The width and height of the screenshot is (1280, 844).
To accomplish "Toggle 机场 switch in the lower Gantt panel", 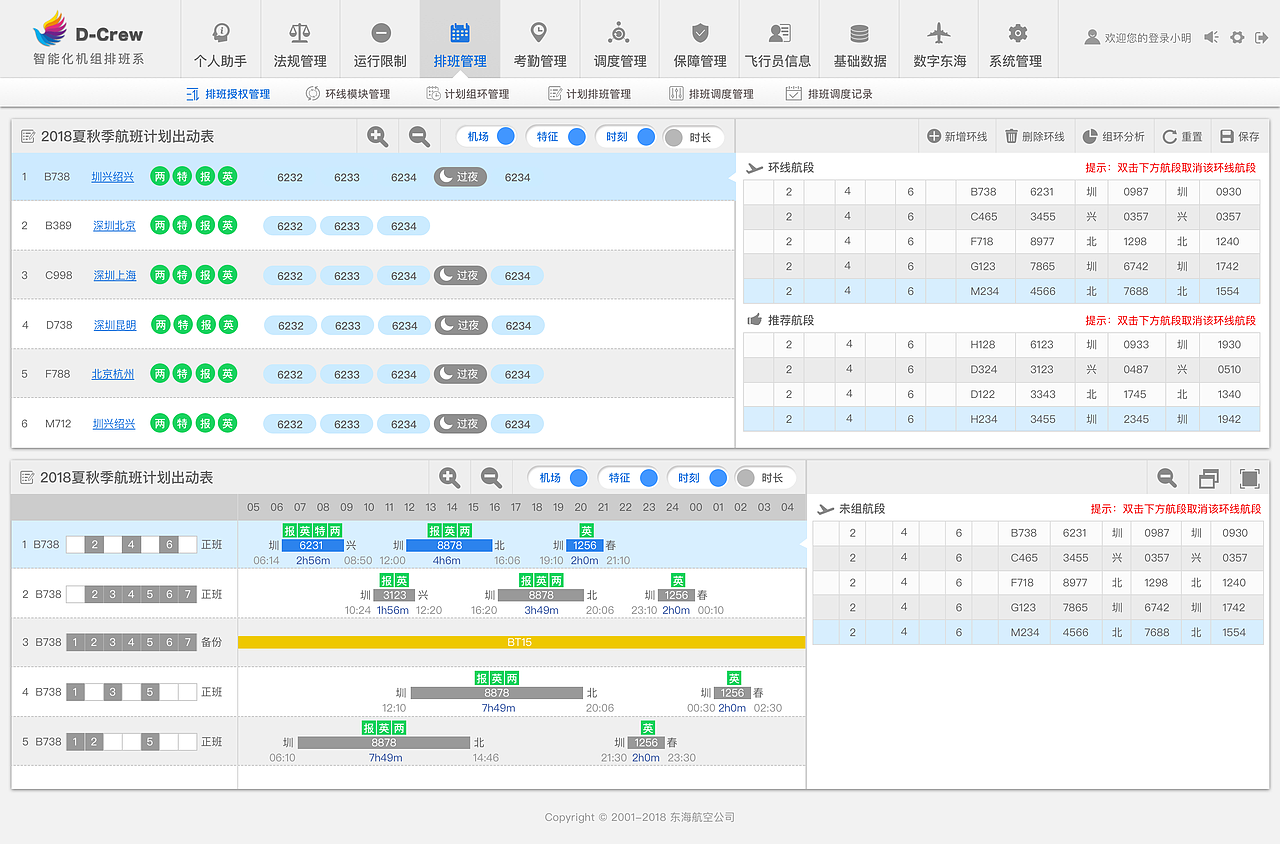I will 559,478.
